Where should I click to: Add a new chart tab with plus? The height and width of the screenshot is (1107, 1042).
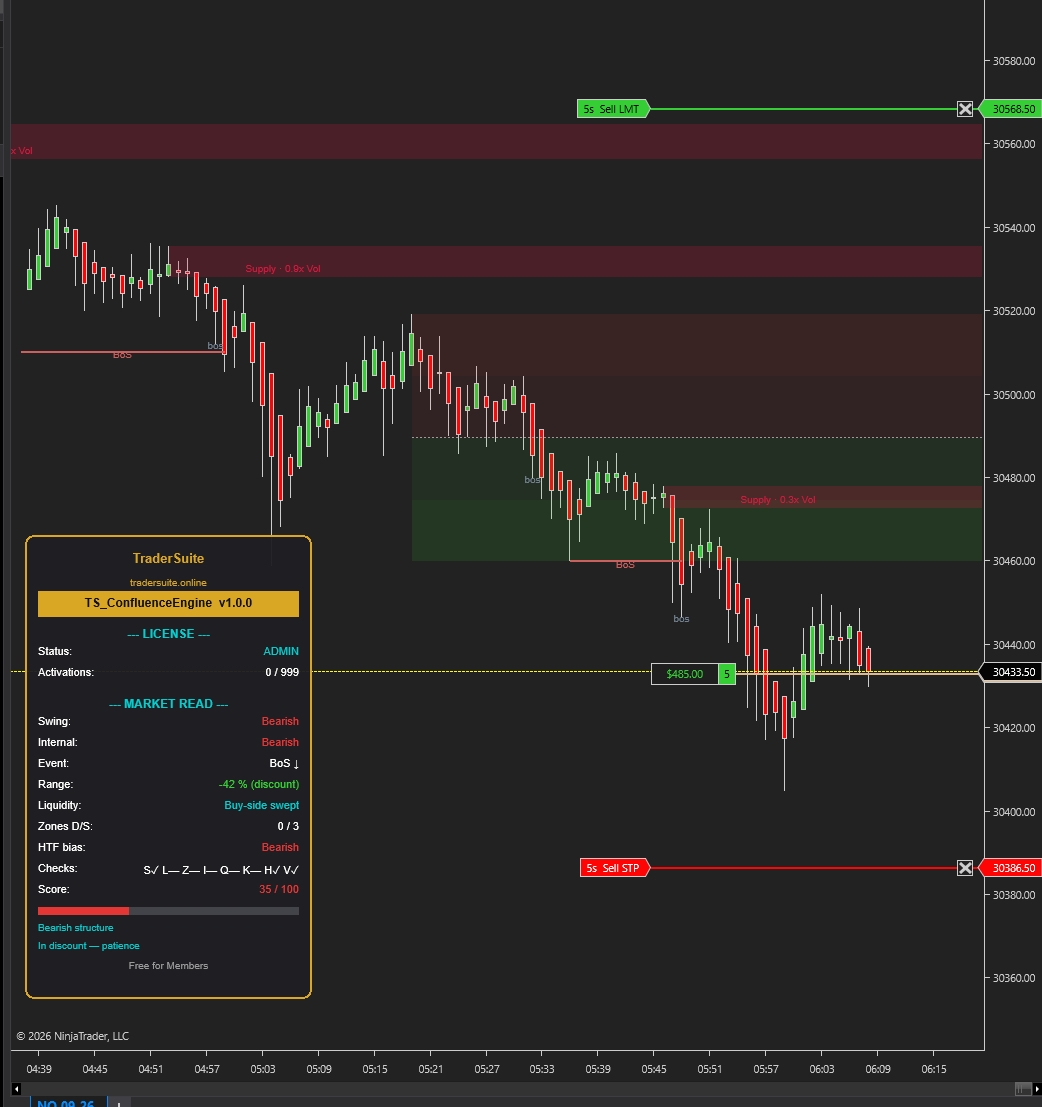coord(119,1103)
